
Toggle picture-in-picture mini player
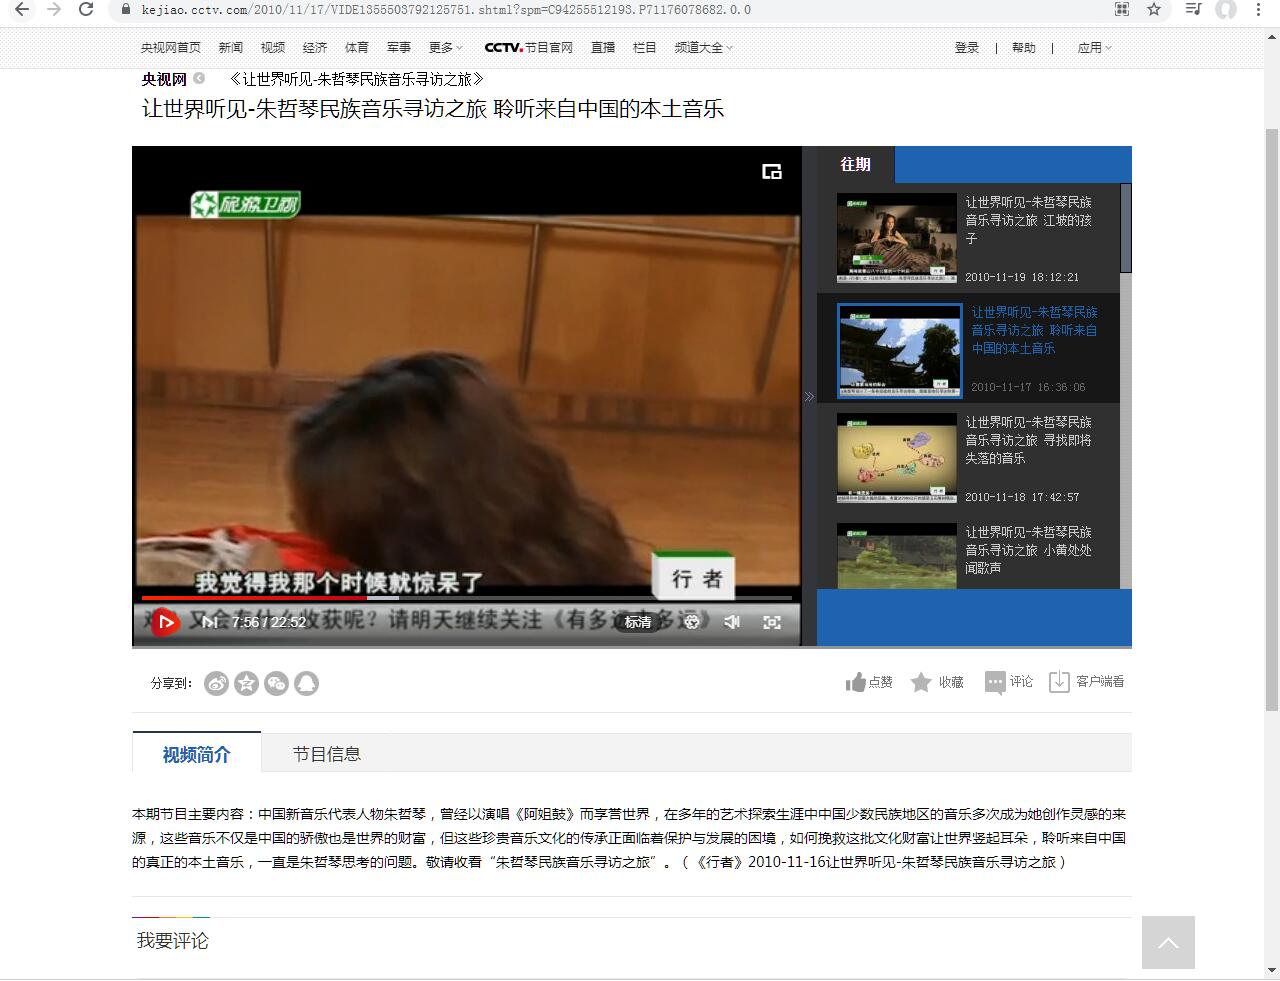click(x=772, y=172)
